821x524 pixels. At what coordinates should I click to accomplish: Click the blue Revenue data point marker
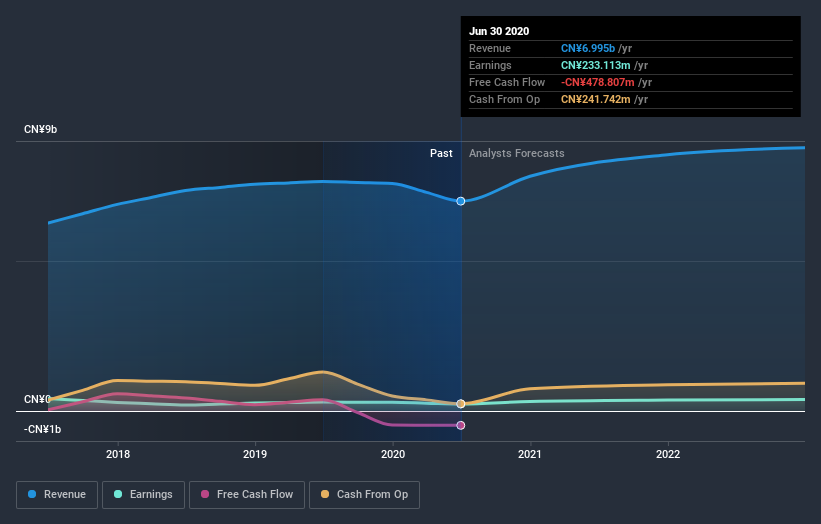coord(461,201)
